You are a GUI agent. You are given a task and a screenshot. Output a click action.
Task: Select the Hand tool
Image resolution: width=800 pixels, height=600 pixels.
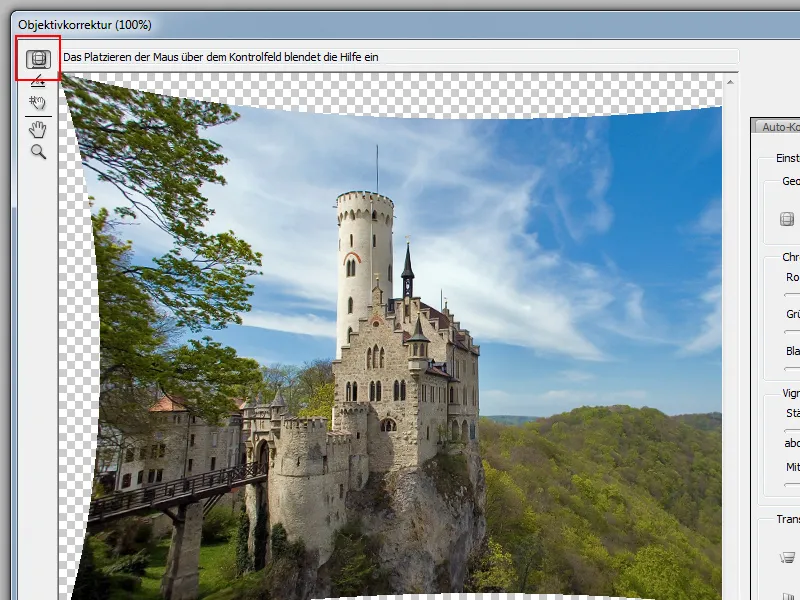coord(37,130)
